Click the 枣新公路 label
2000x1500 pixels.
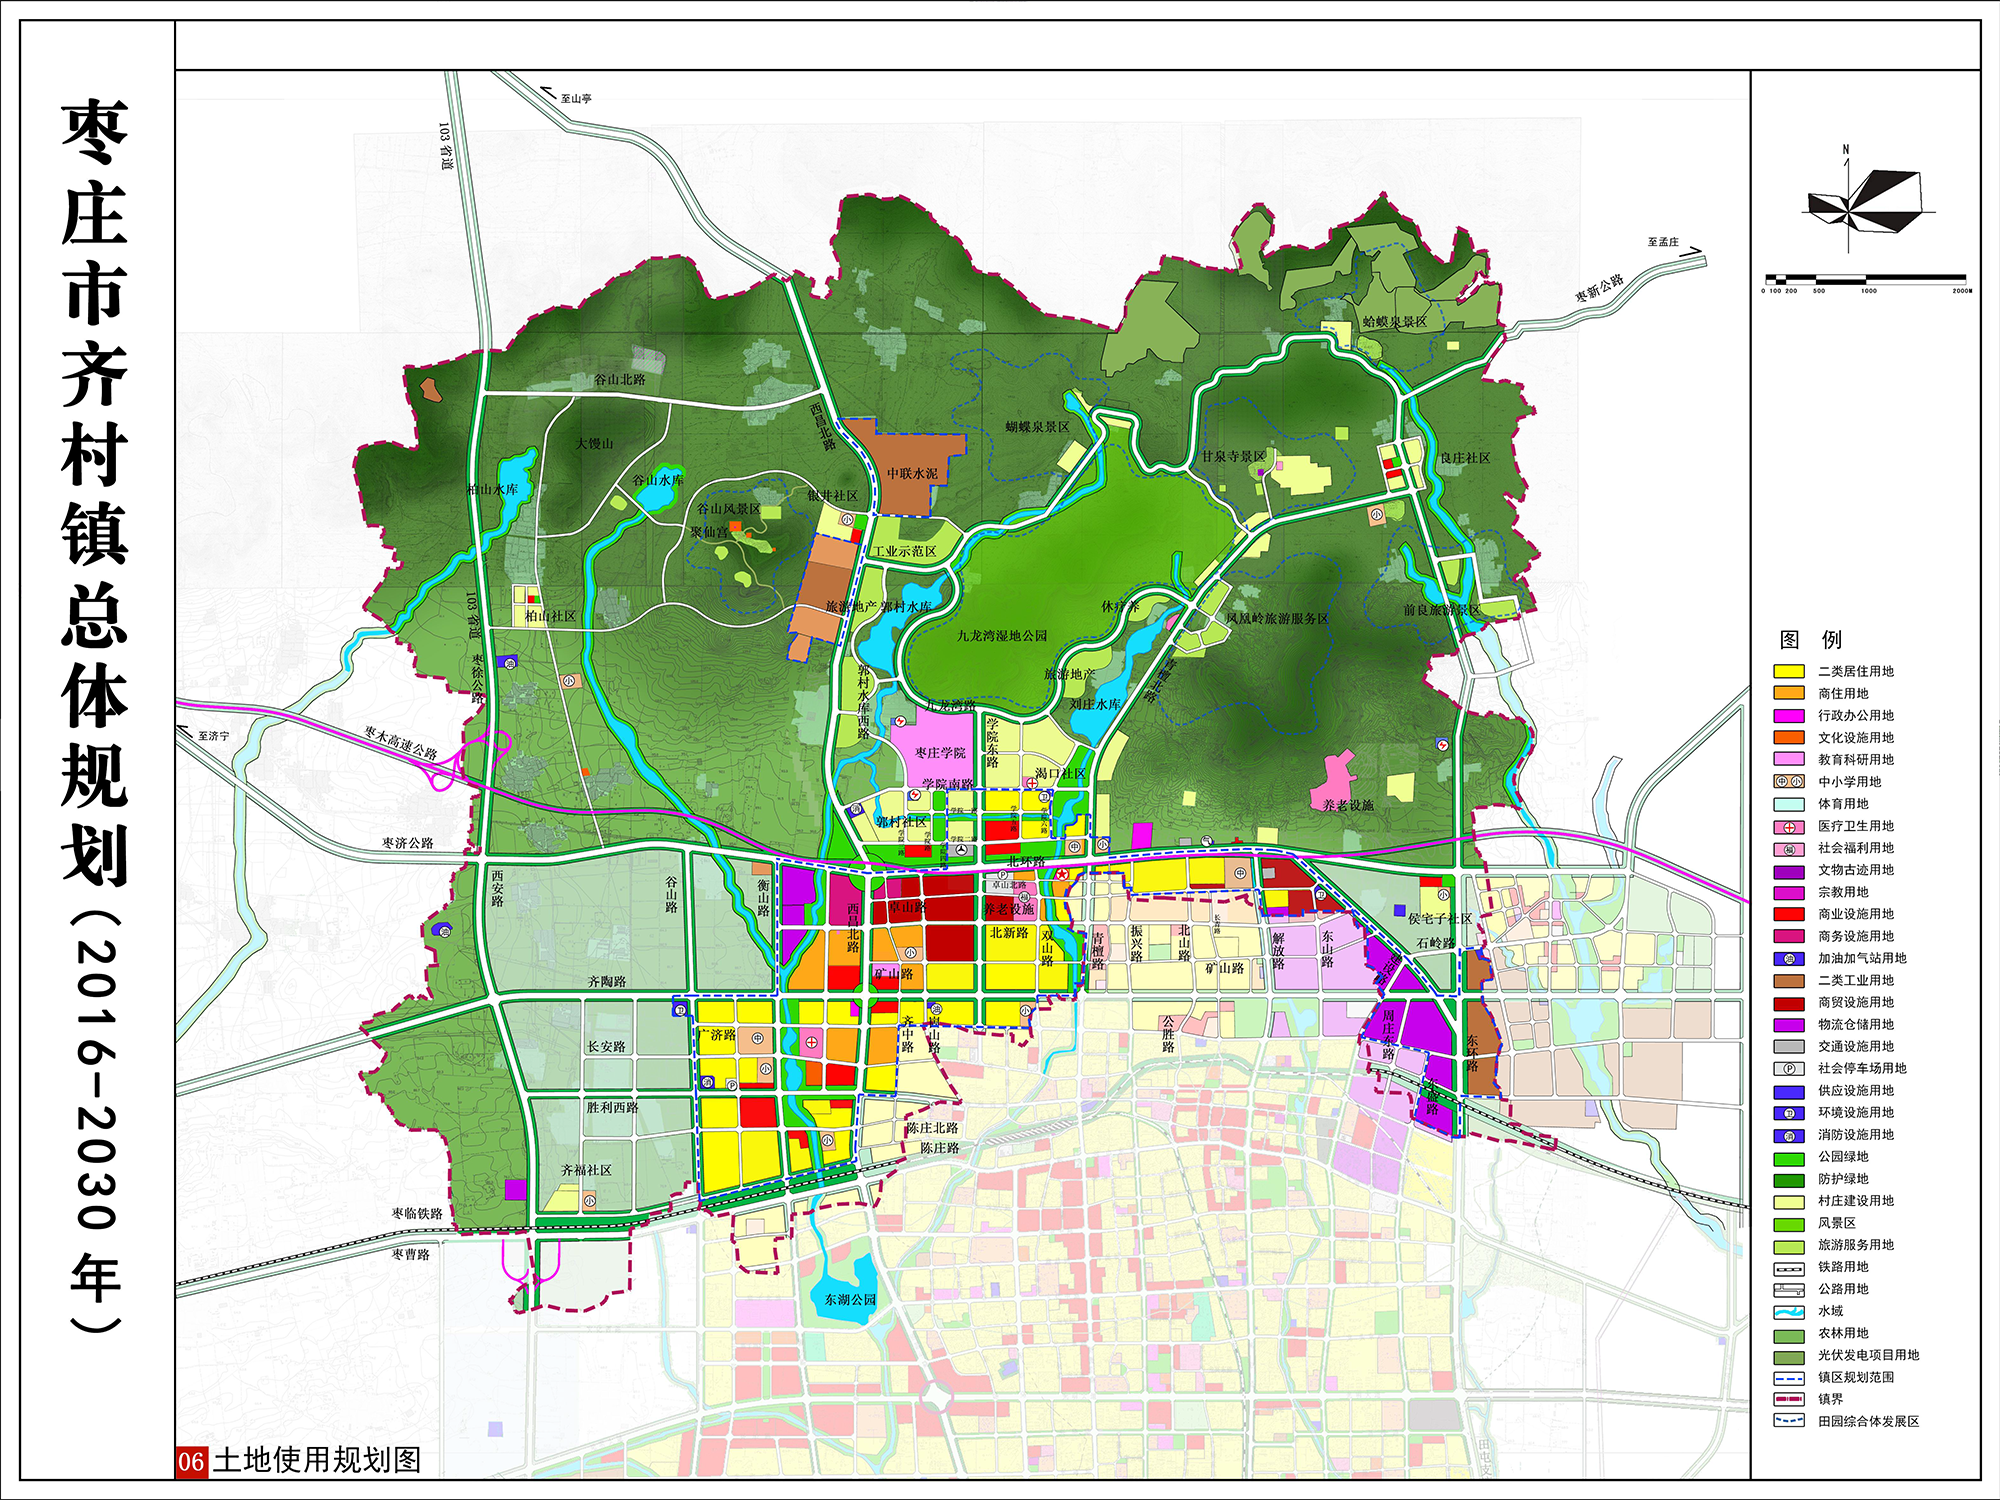[1600, 290]
